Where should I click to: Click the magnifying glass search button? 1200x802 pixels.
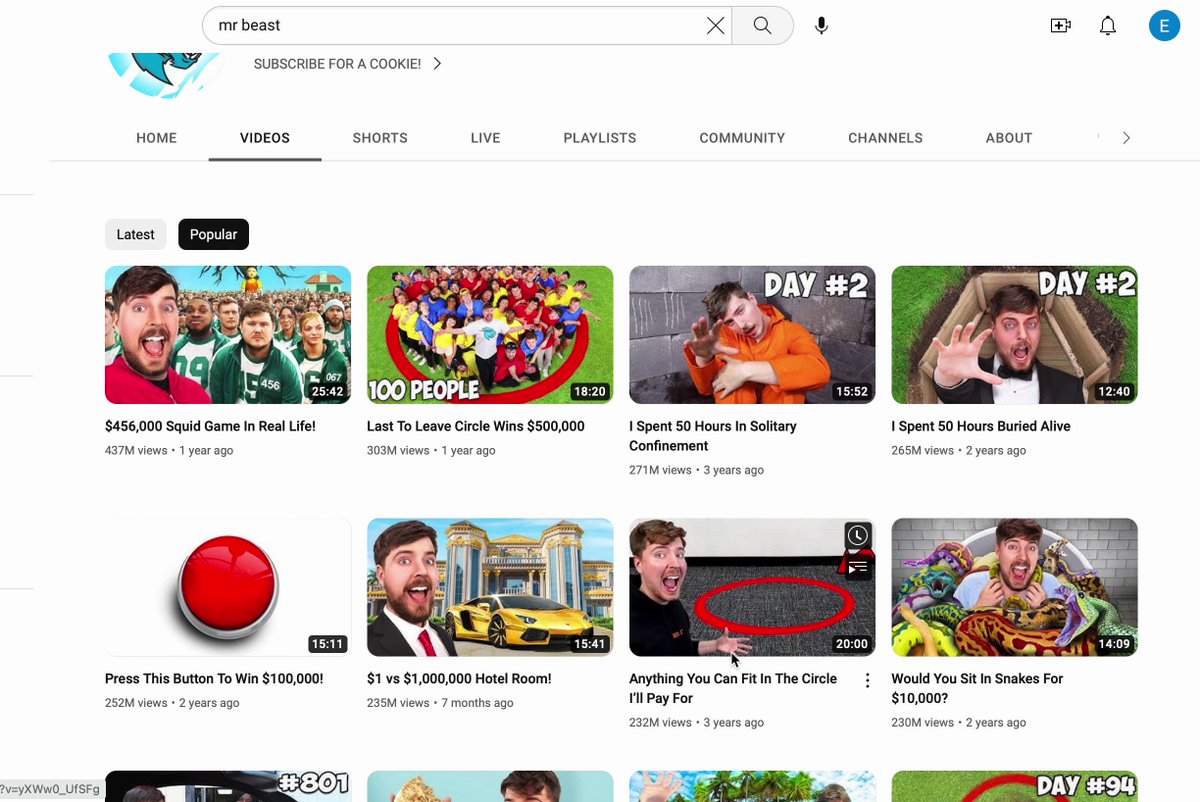(762, 26)
